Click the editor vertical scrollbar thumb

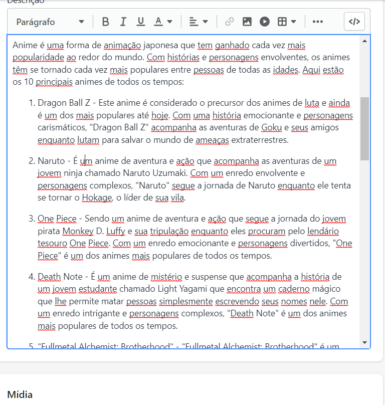point(365,128)
